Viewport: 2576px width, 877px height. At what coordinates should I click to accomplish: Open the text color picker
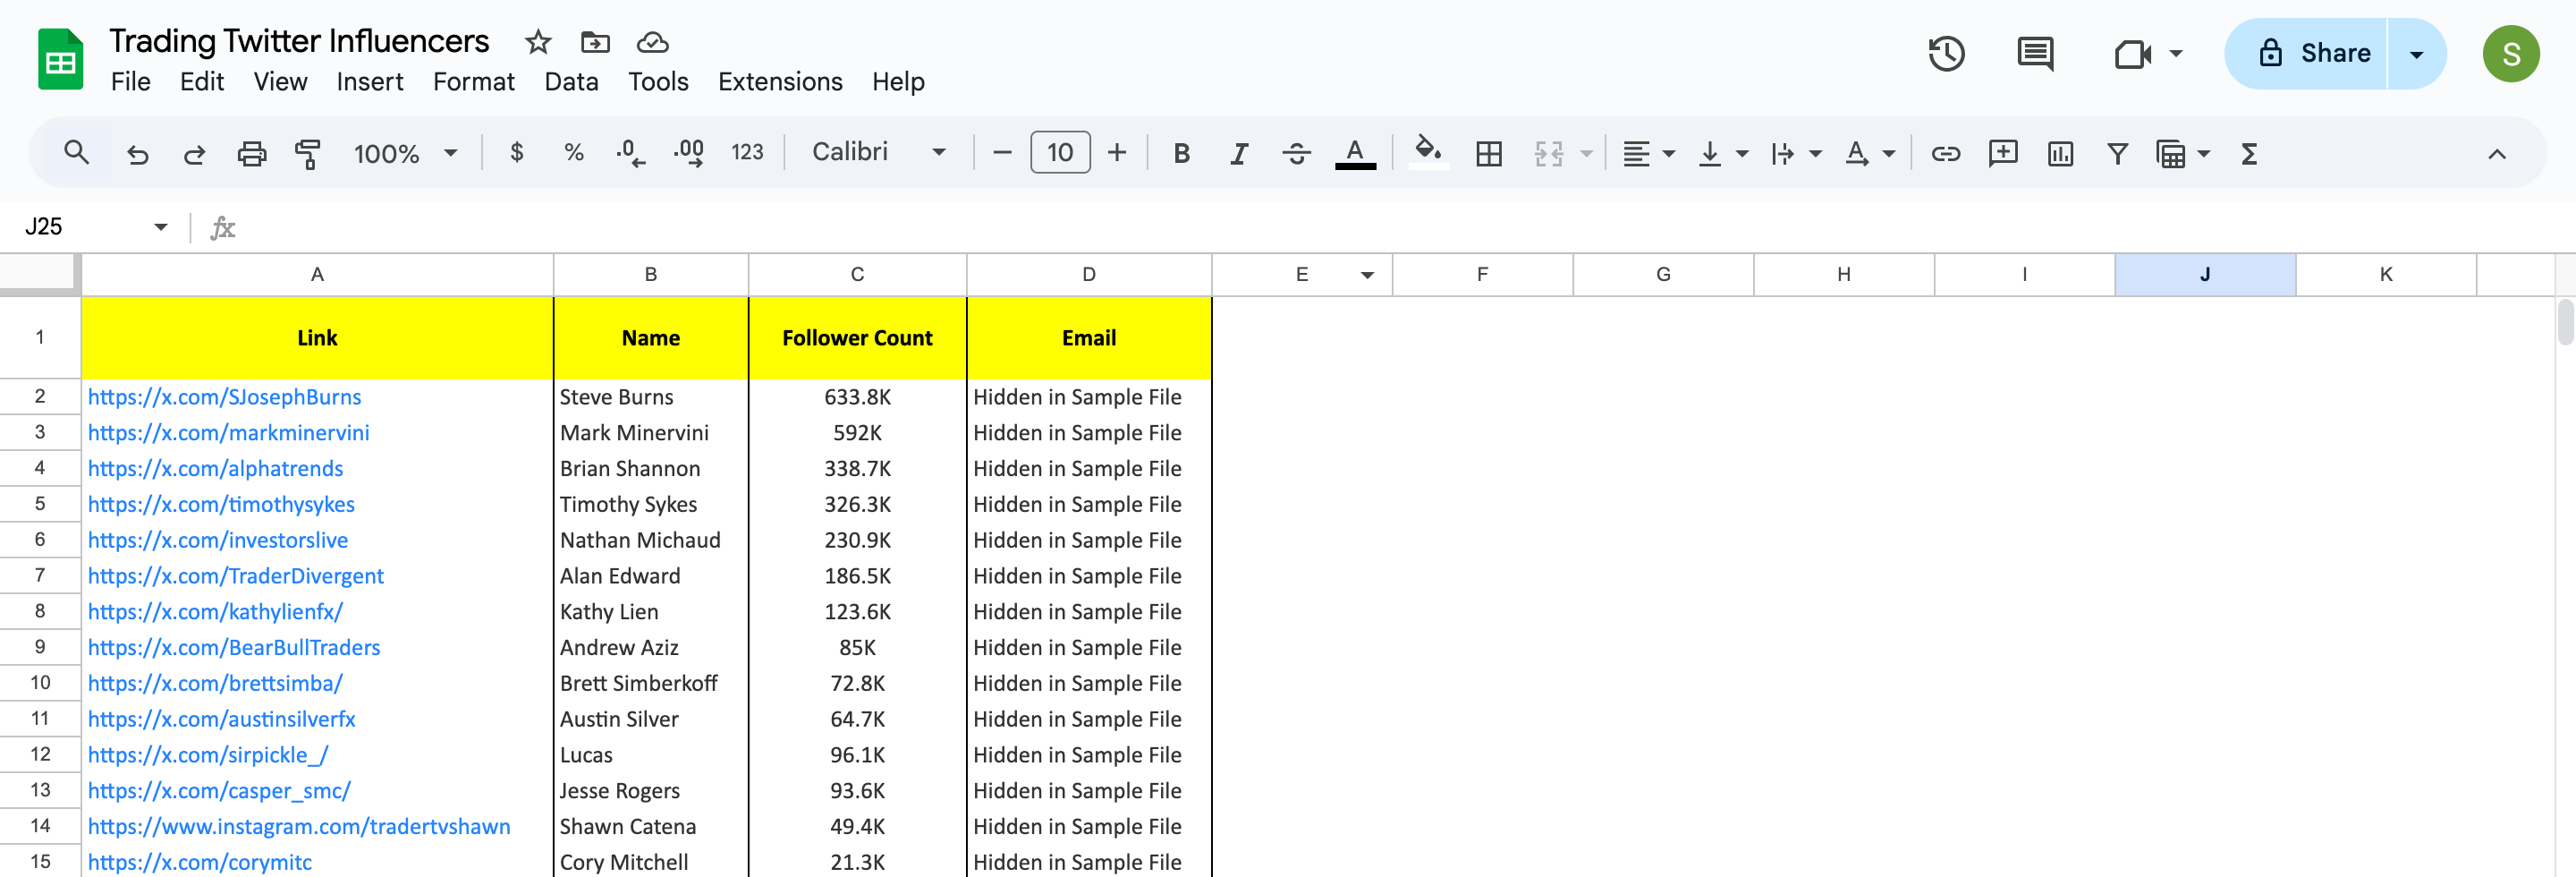pos(1355,153)
